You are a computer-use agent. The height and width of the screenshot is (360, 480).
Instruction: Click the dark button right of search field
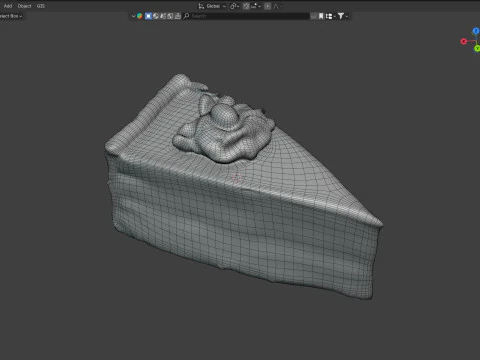314,16
